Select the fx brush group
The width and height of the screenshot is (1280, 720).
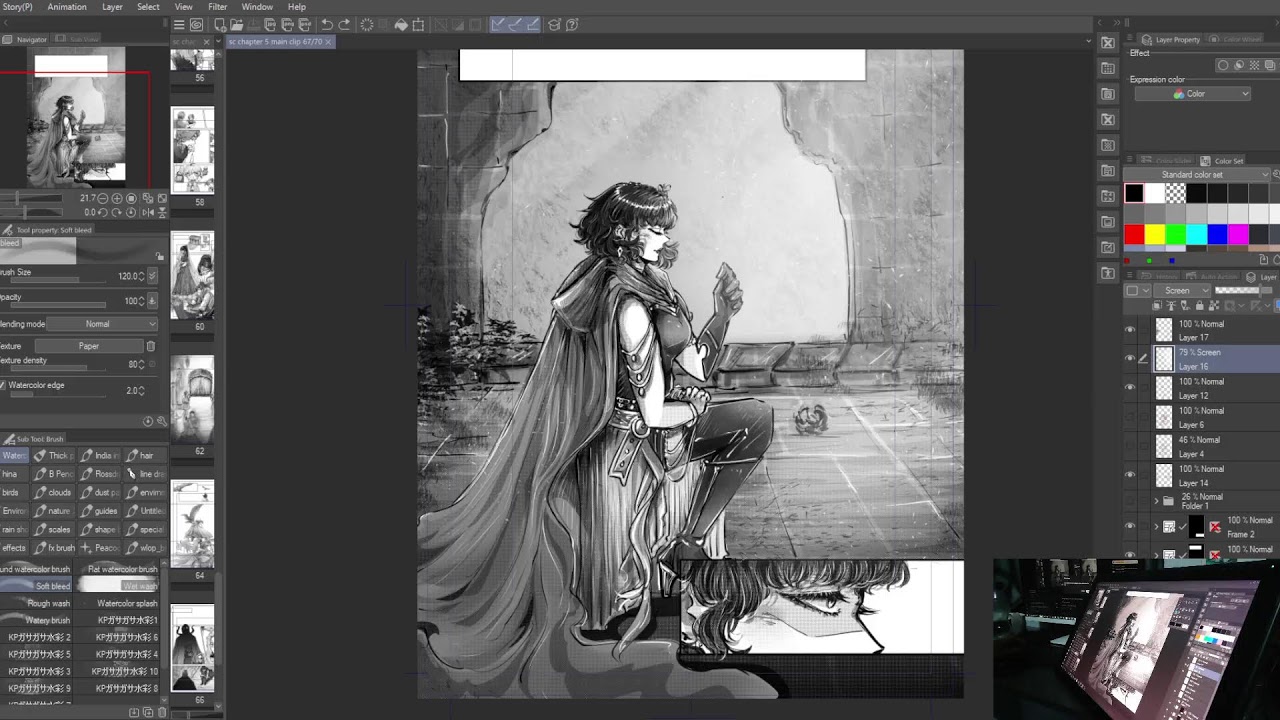pos(53,548)
